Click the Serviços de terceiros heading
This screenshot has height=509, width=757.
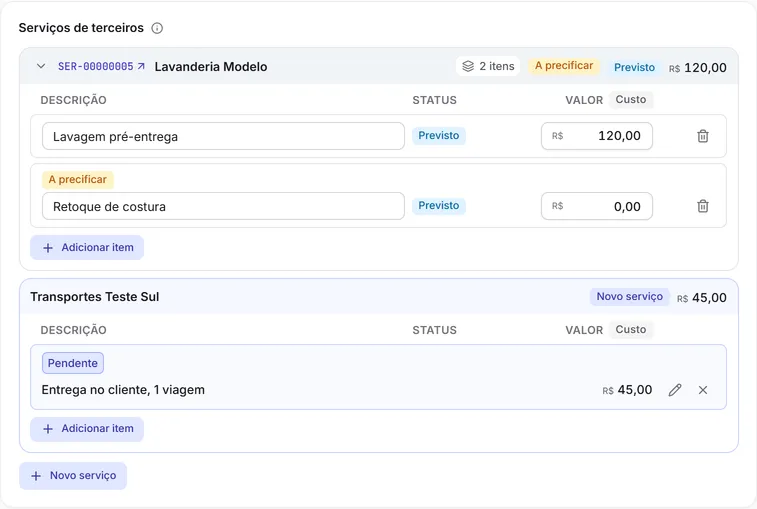tap(81, 28)
